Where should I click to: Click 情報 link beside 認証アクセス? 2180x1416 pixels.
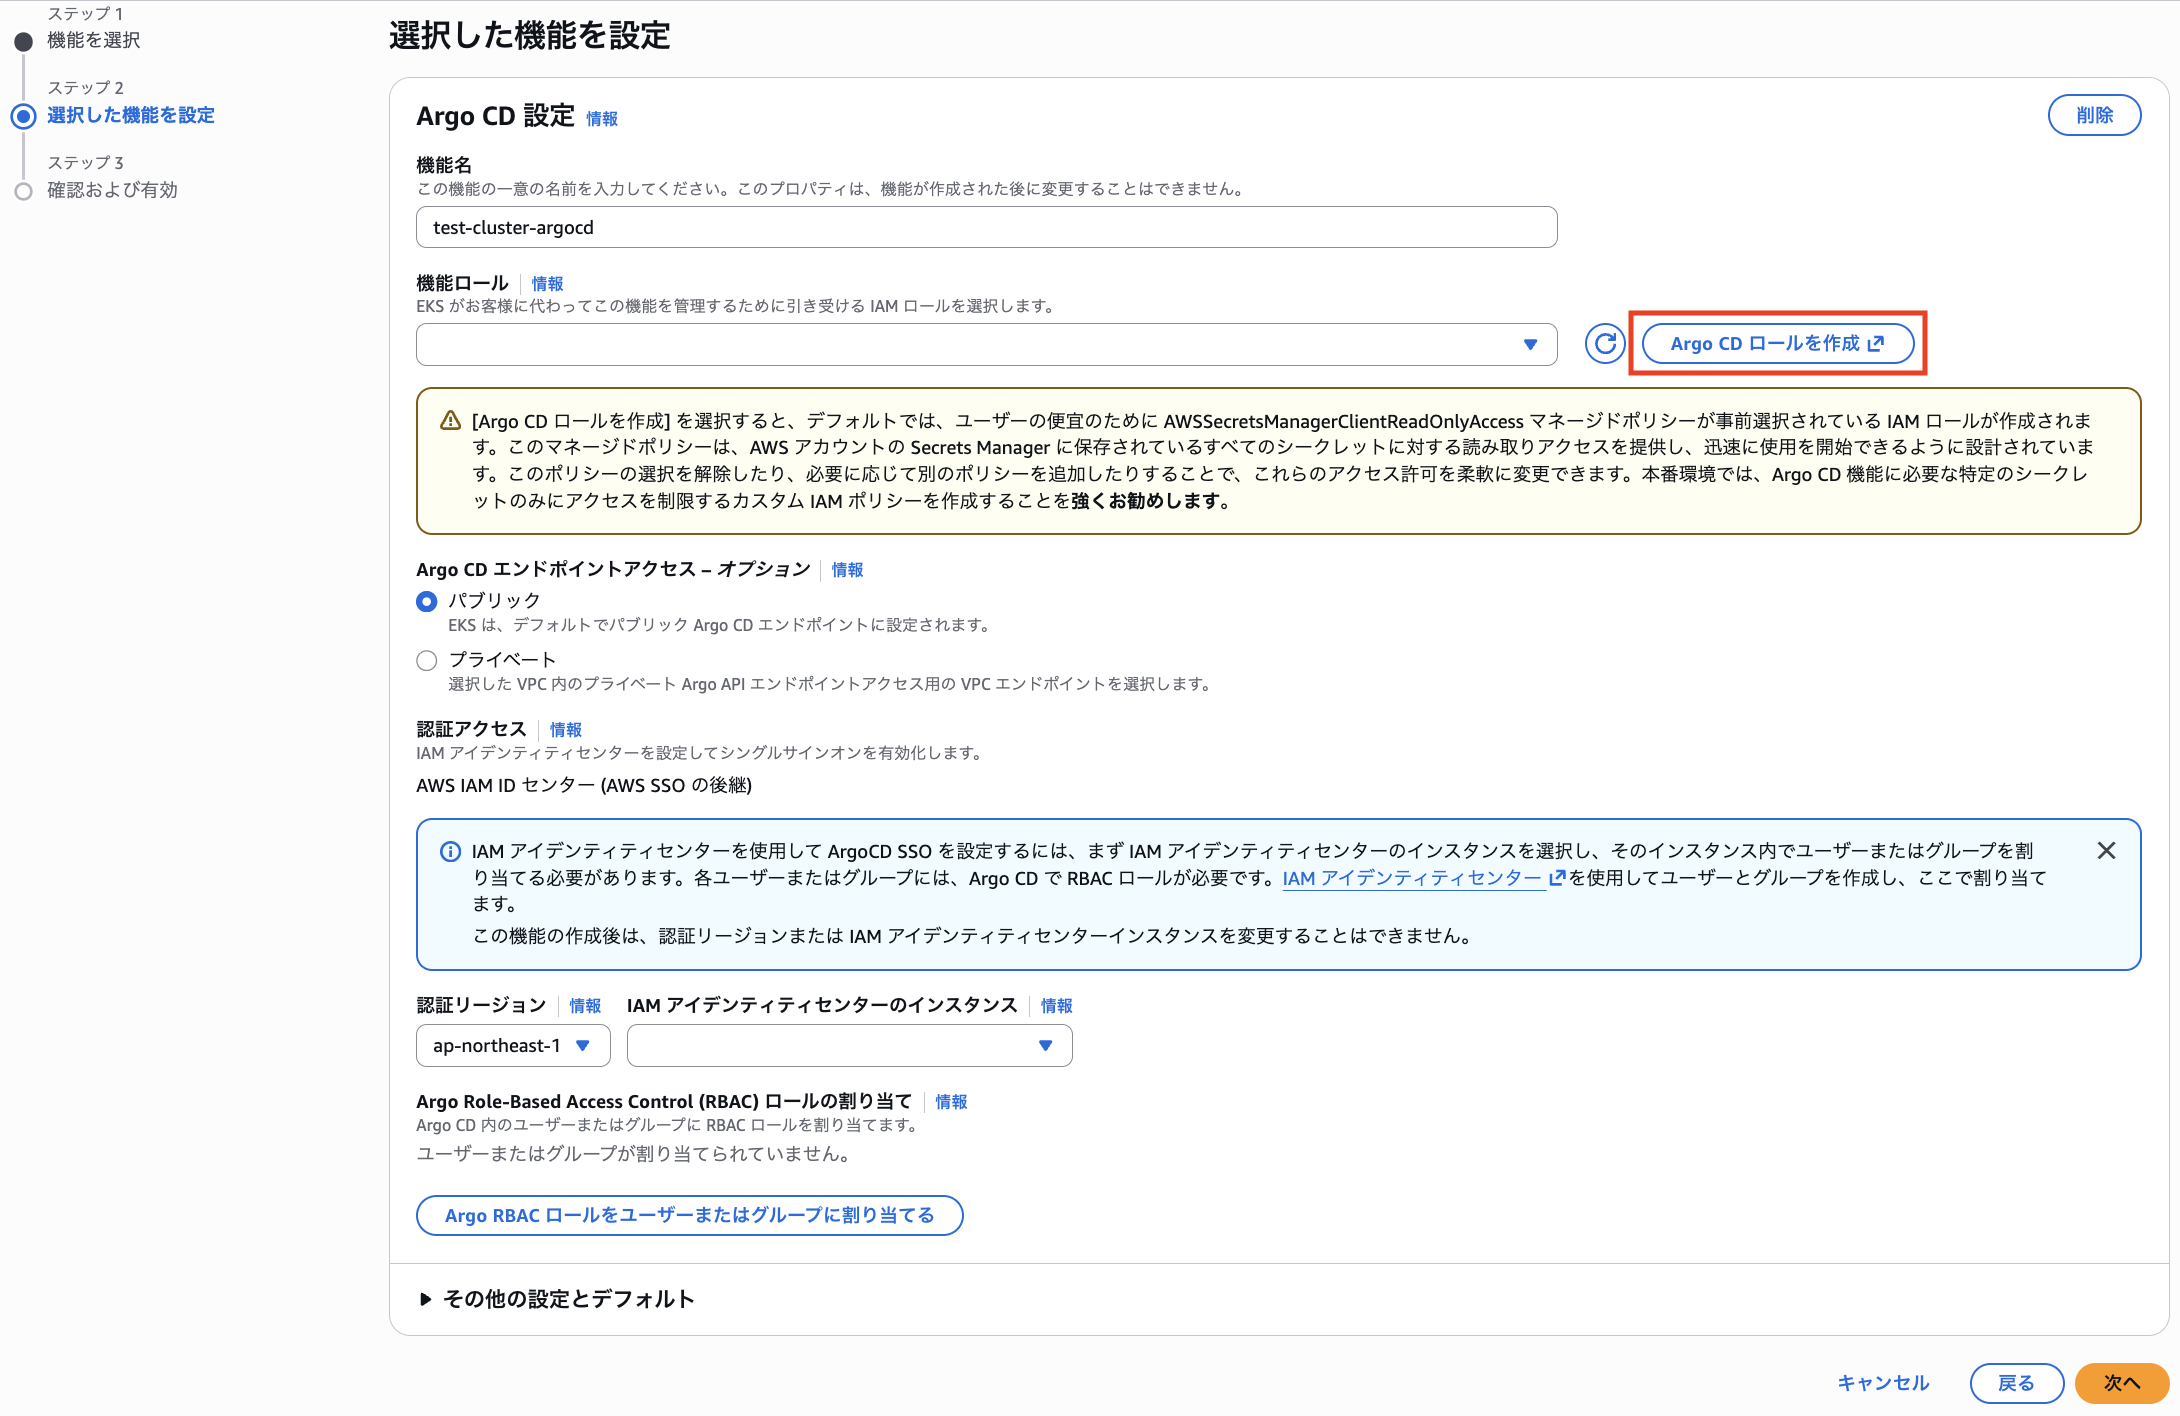coord(565,730)
